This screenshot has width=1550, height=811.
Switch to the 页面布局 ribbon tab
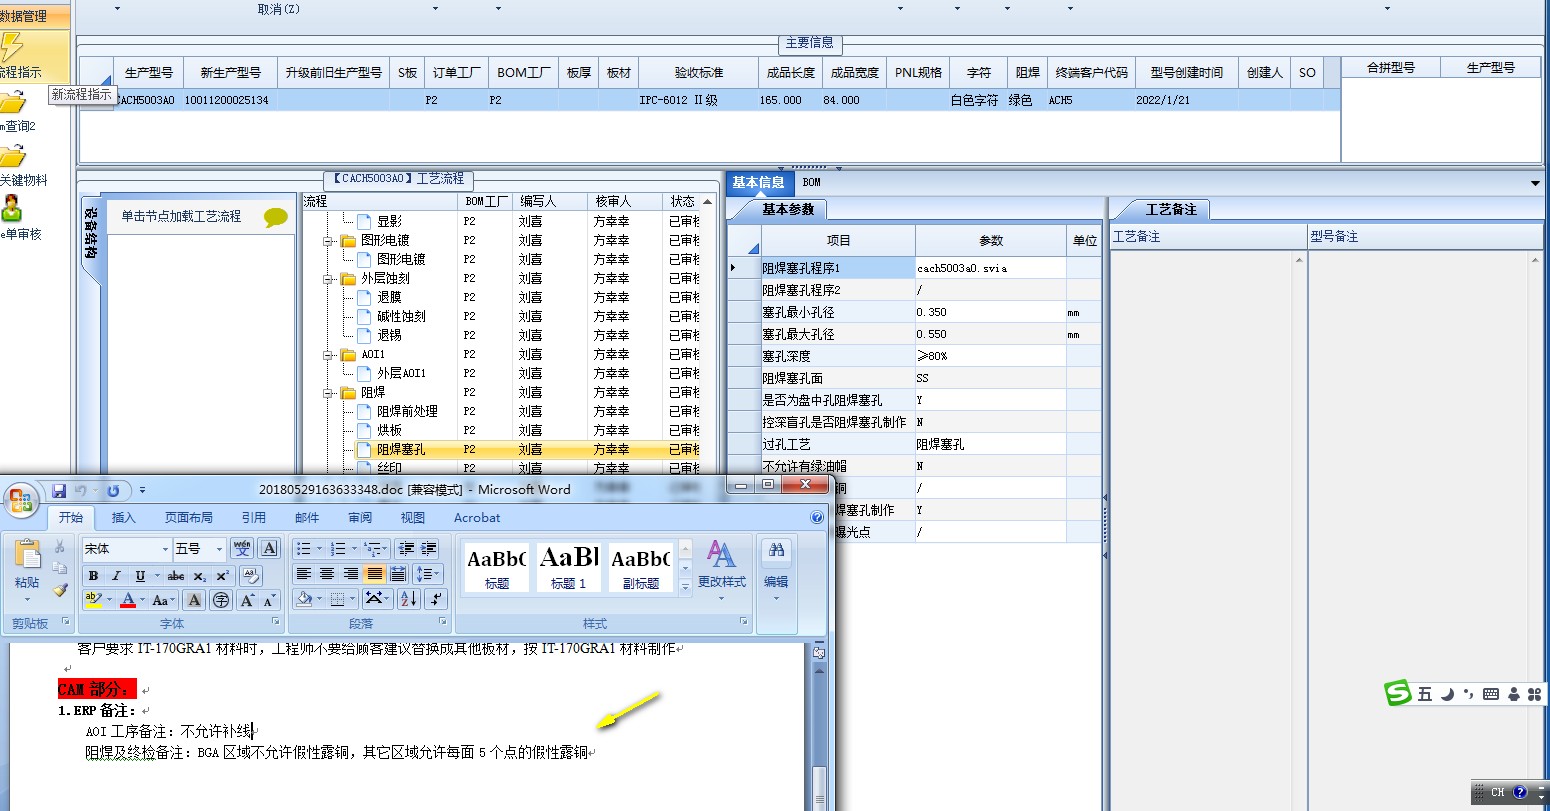(189, 517)
